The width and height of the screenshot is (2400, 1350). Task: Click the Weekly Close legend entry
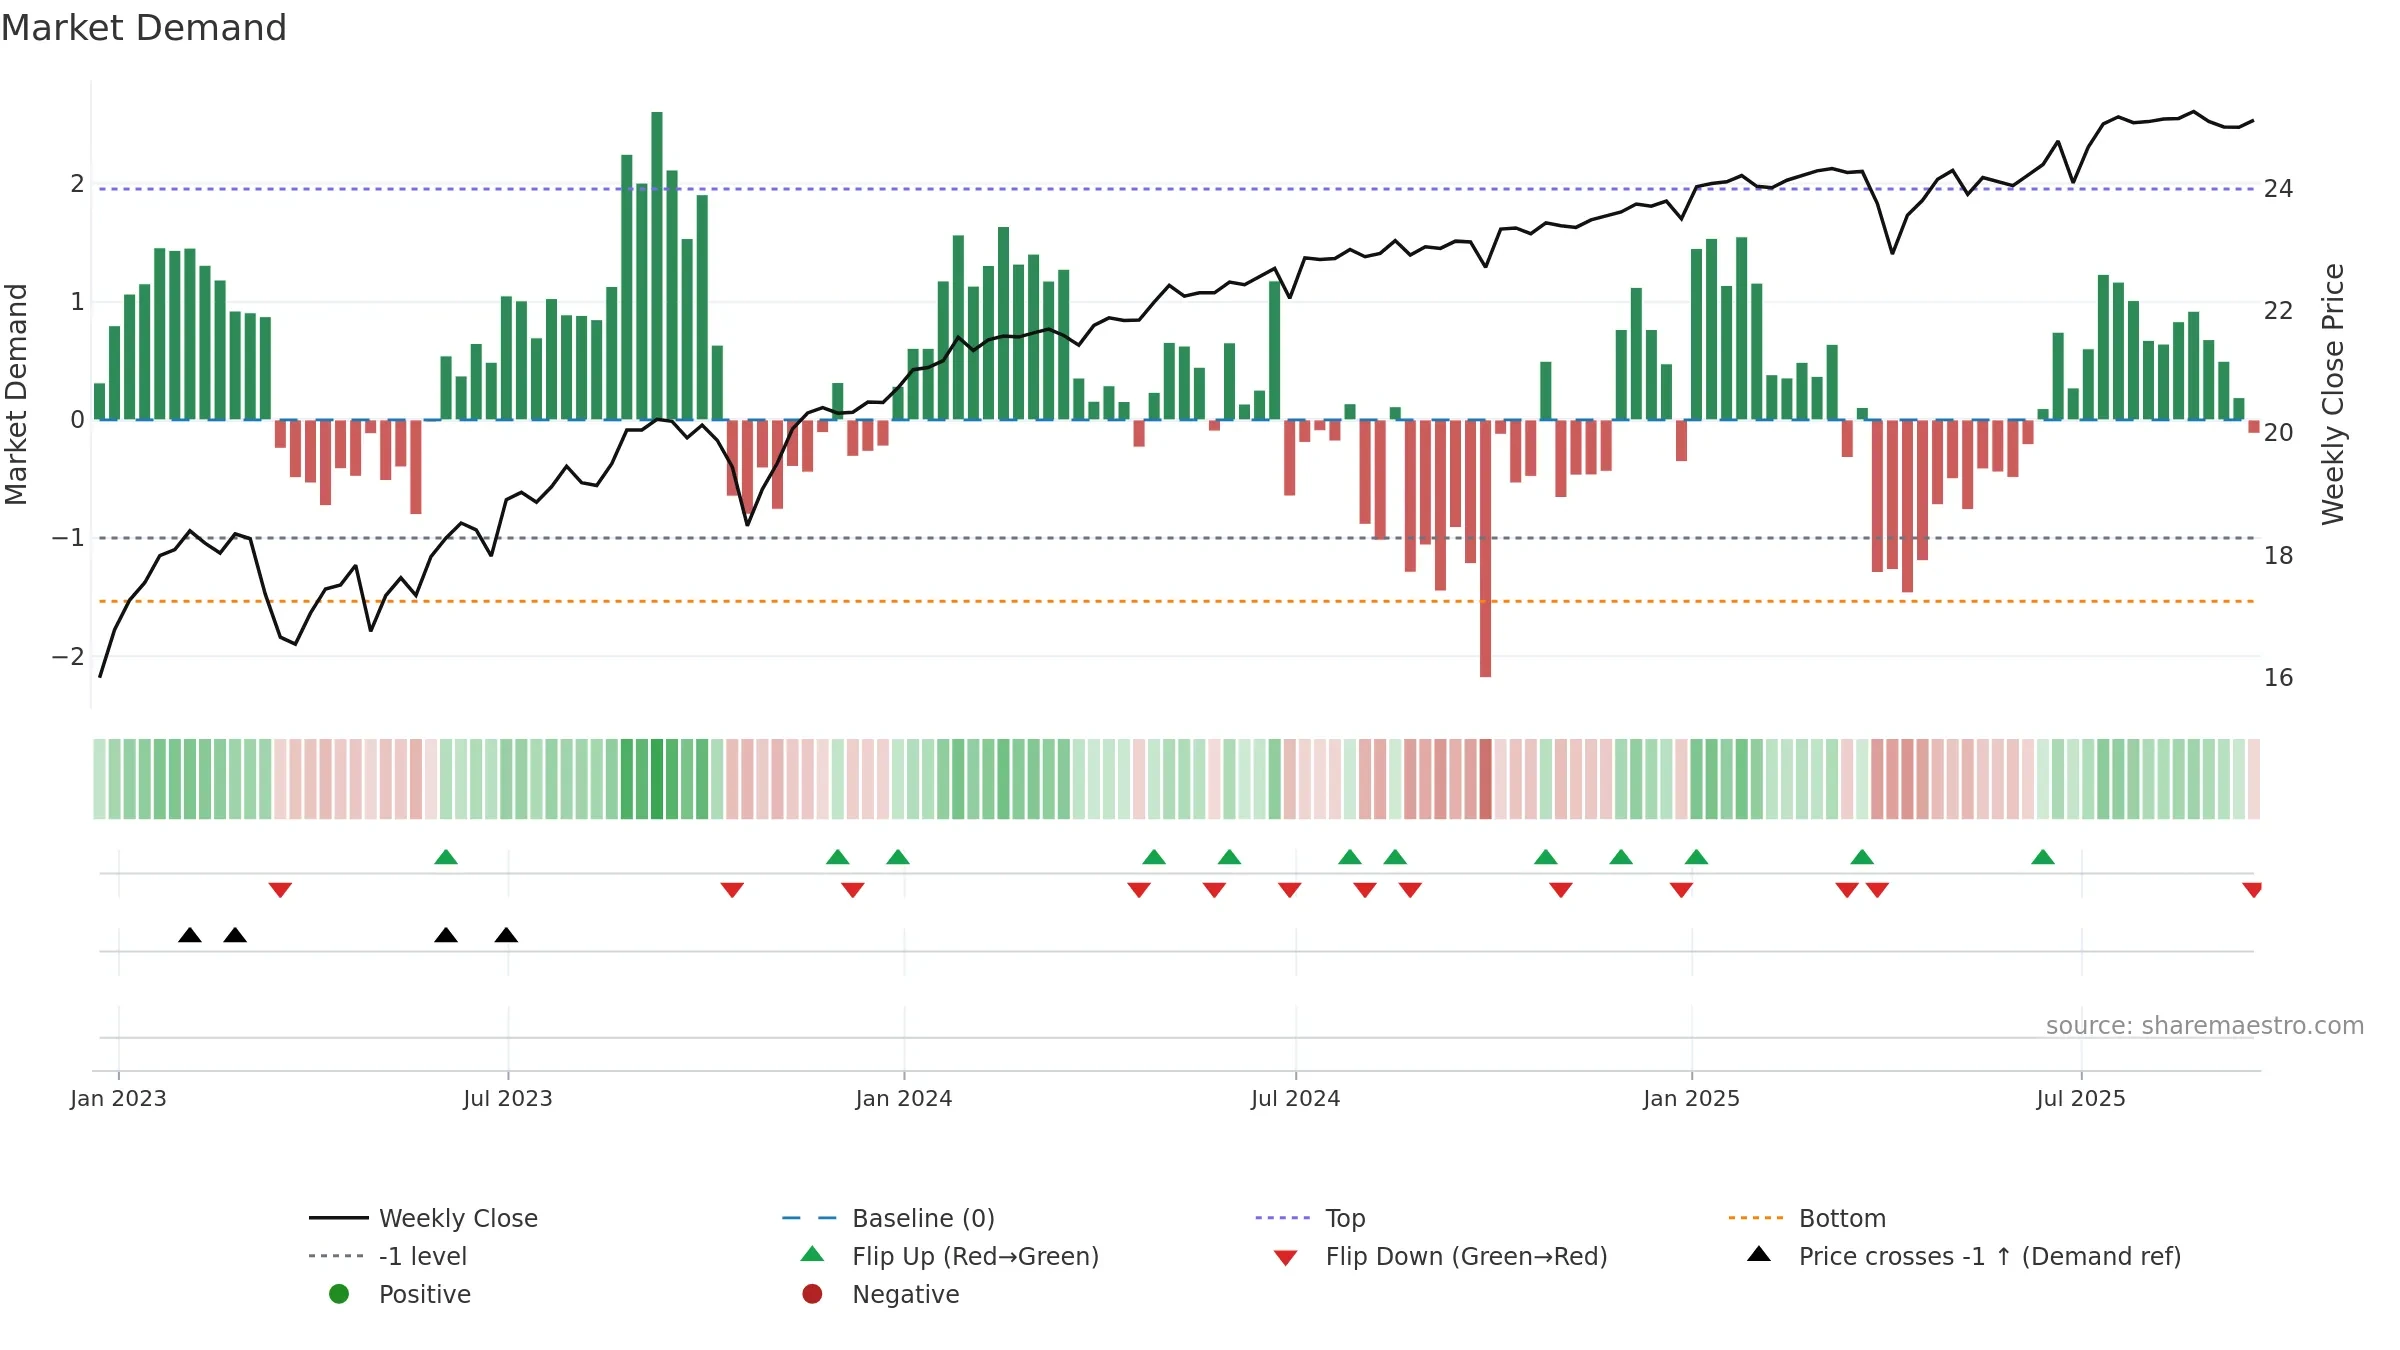coord(423,1218)
